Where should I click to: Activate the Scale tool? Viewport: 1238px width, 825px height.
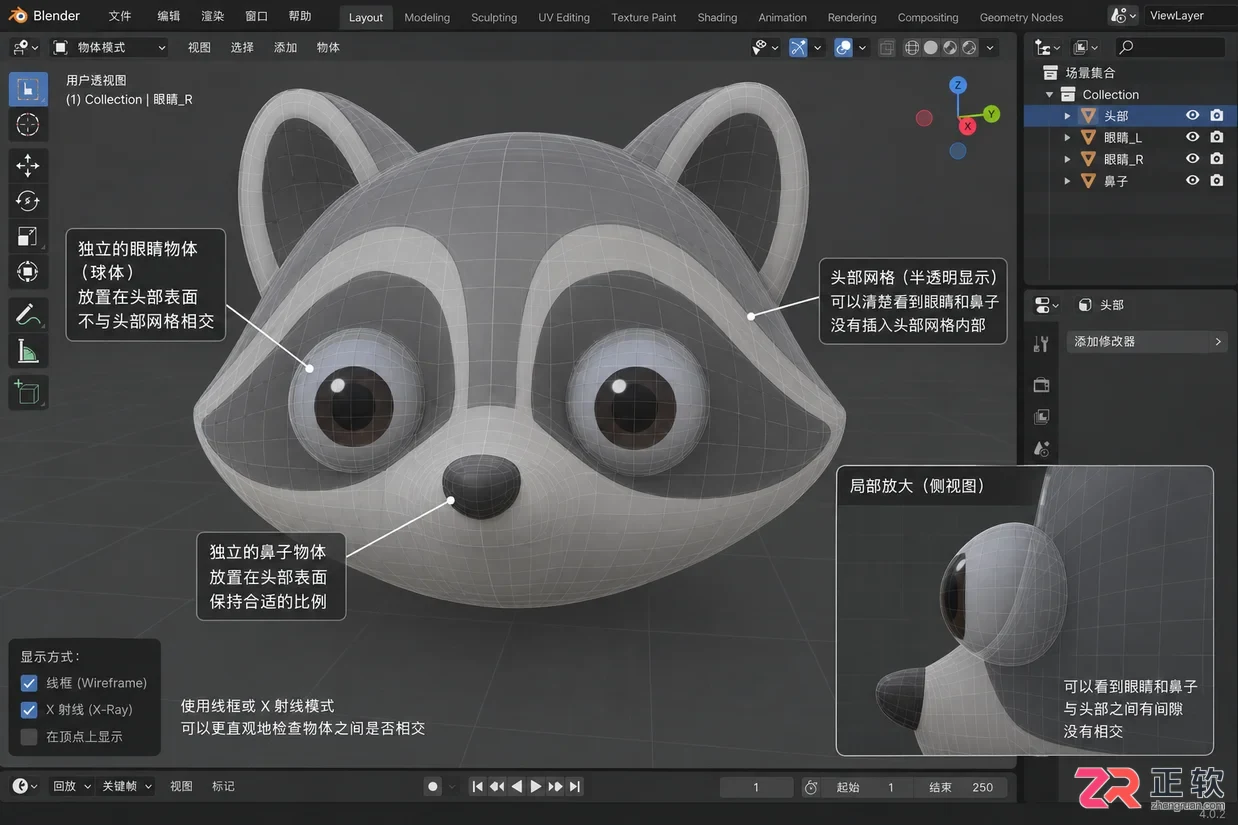pos(28,236)
